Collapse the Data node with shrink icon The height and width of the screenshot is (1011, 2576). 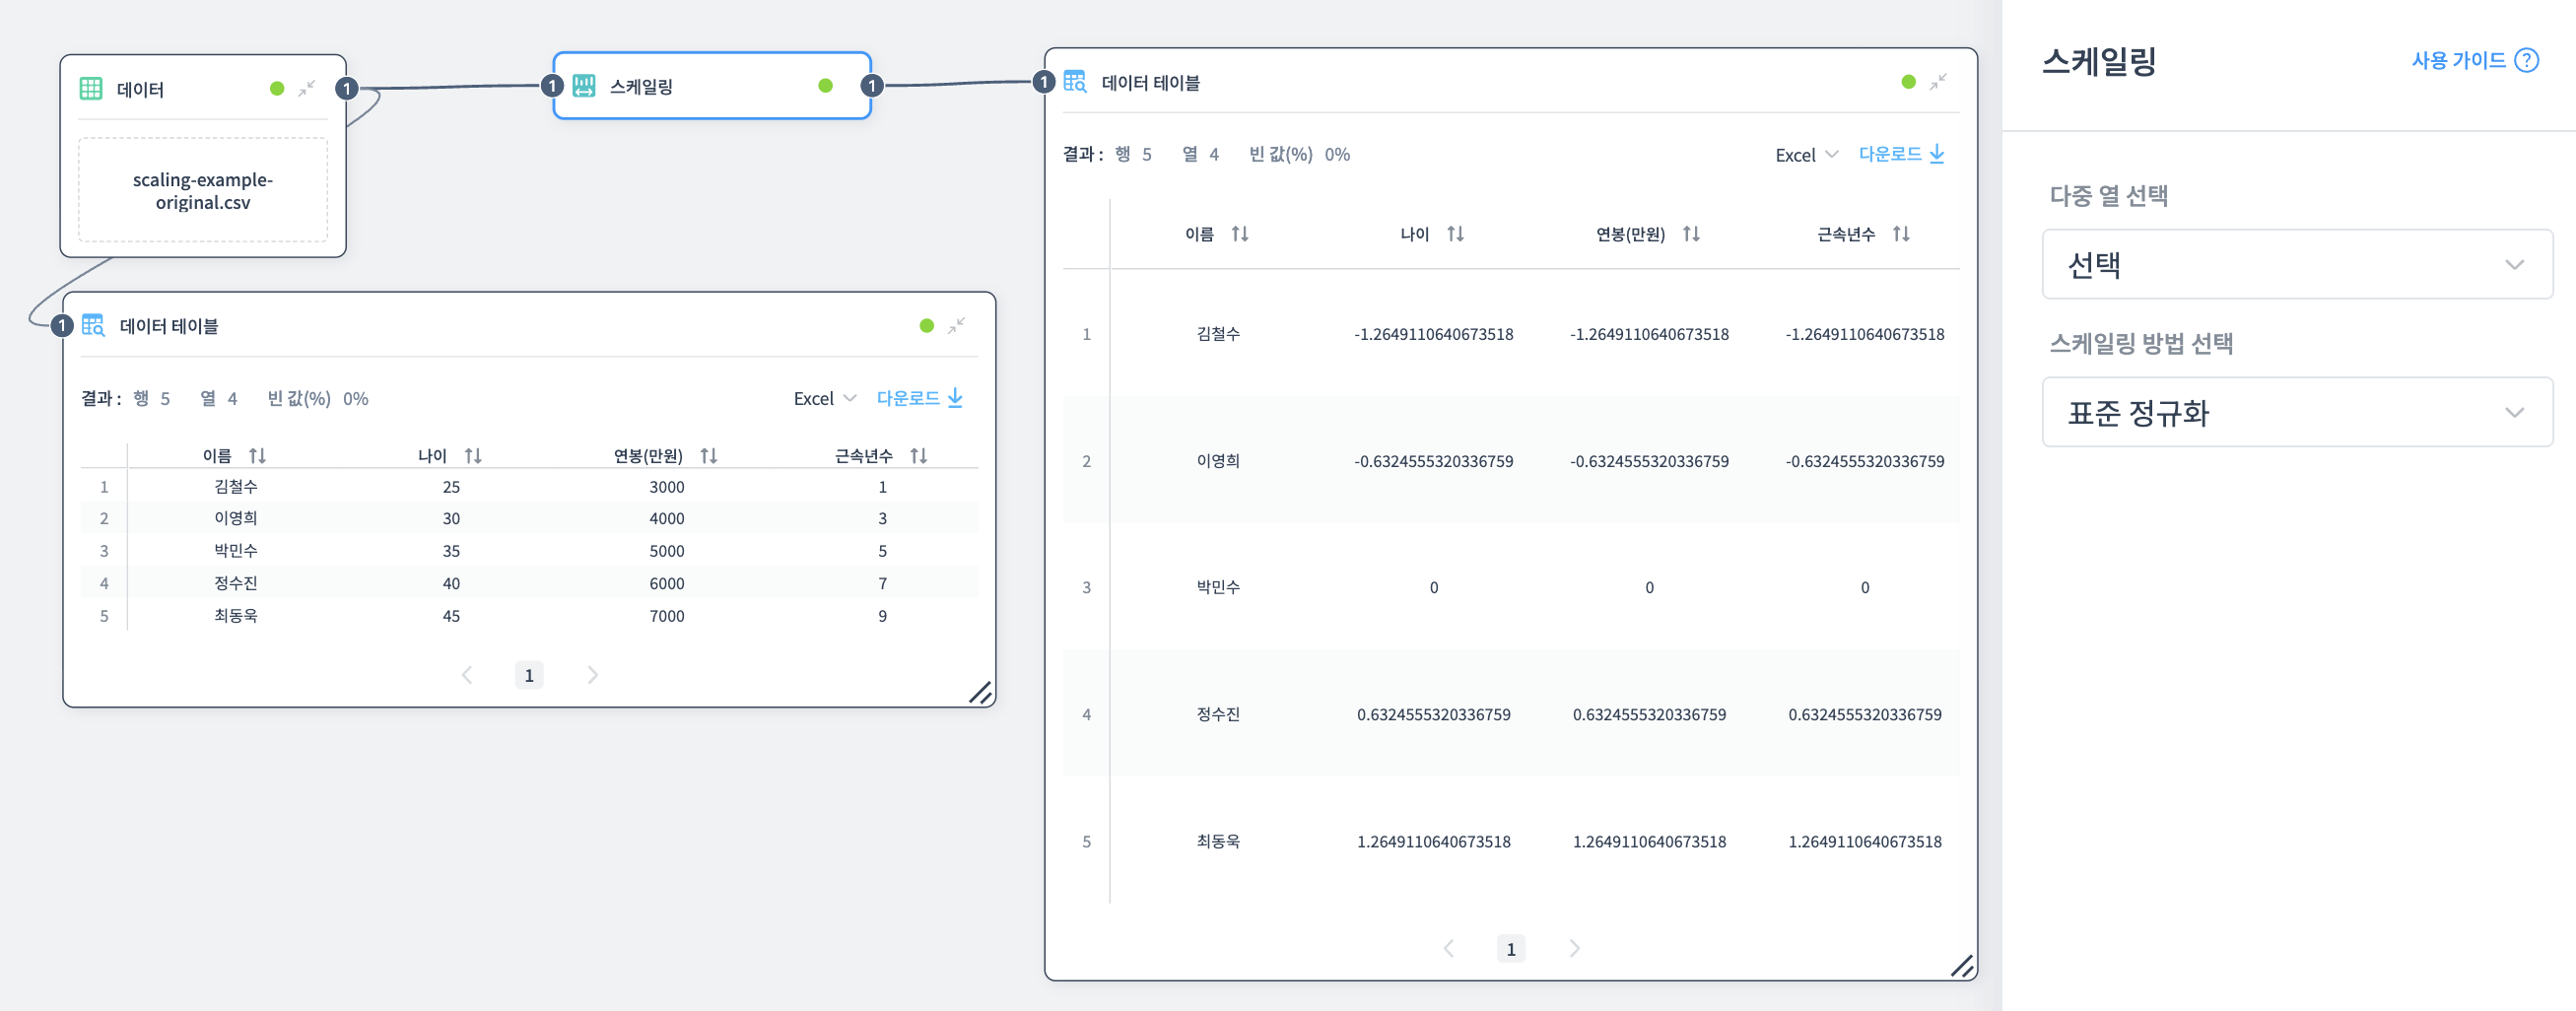click(x=307, y=89)
